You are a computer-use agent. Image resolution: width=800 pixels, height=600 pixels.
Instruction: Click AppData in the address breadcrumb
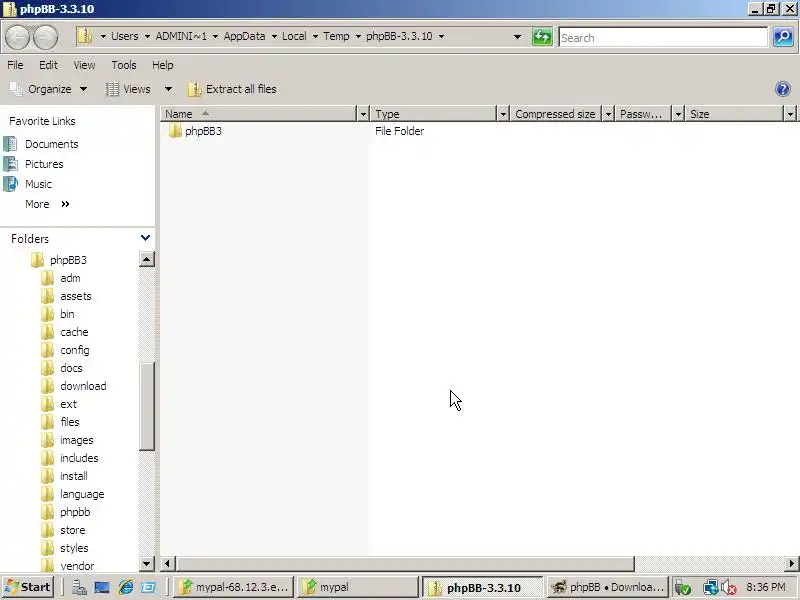[x=244, y=36]
